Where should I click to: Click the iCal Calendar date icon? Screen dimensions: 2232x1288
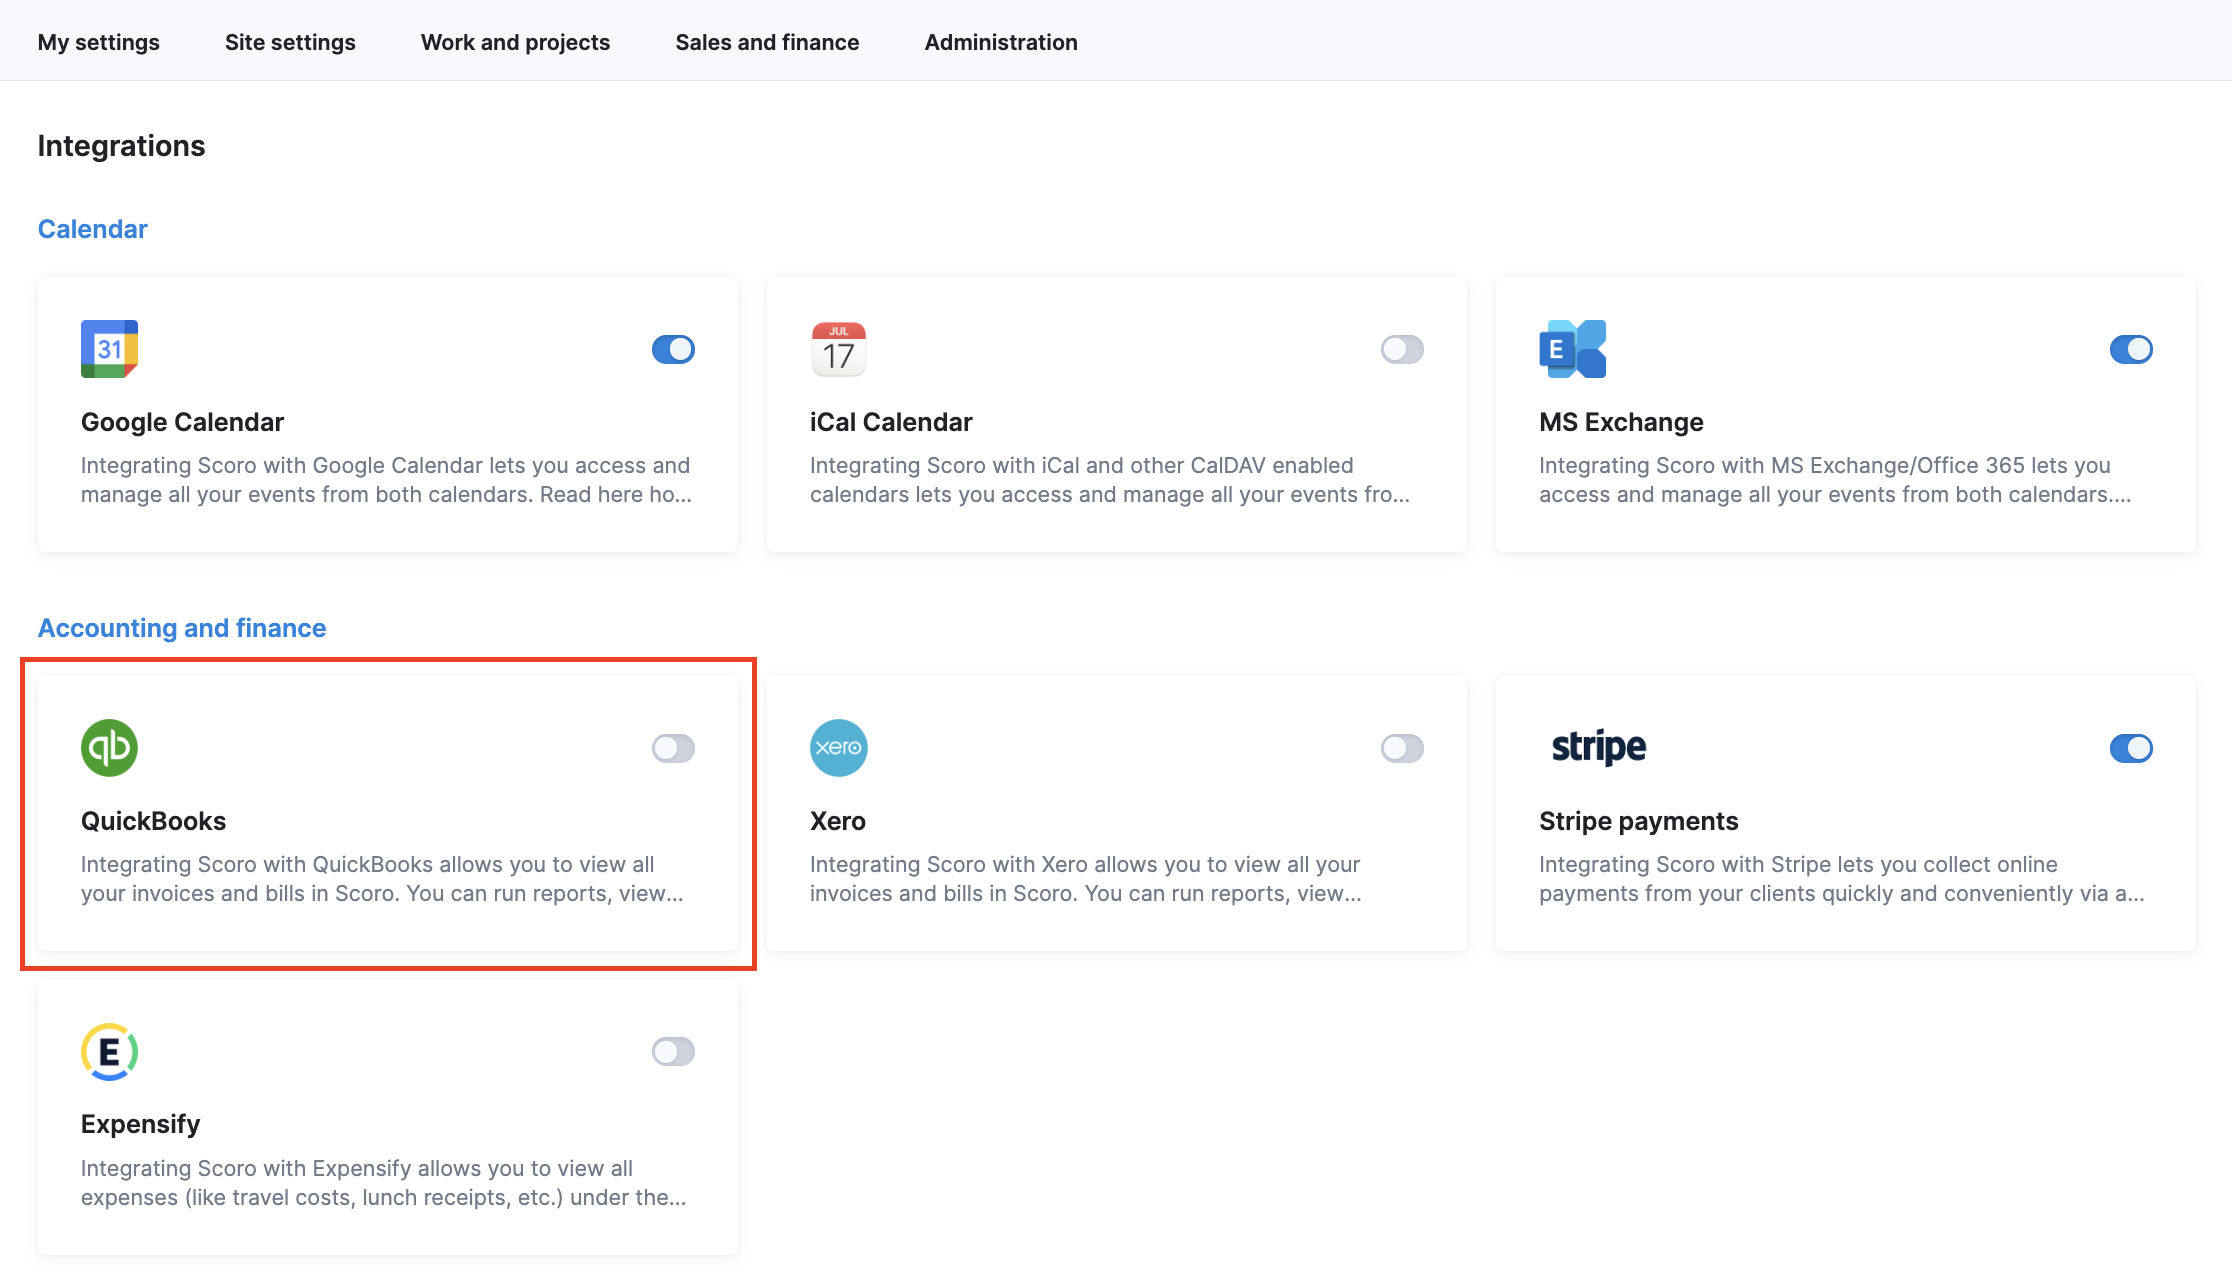838,349
